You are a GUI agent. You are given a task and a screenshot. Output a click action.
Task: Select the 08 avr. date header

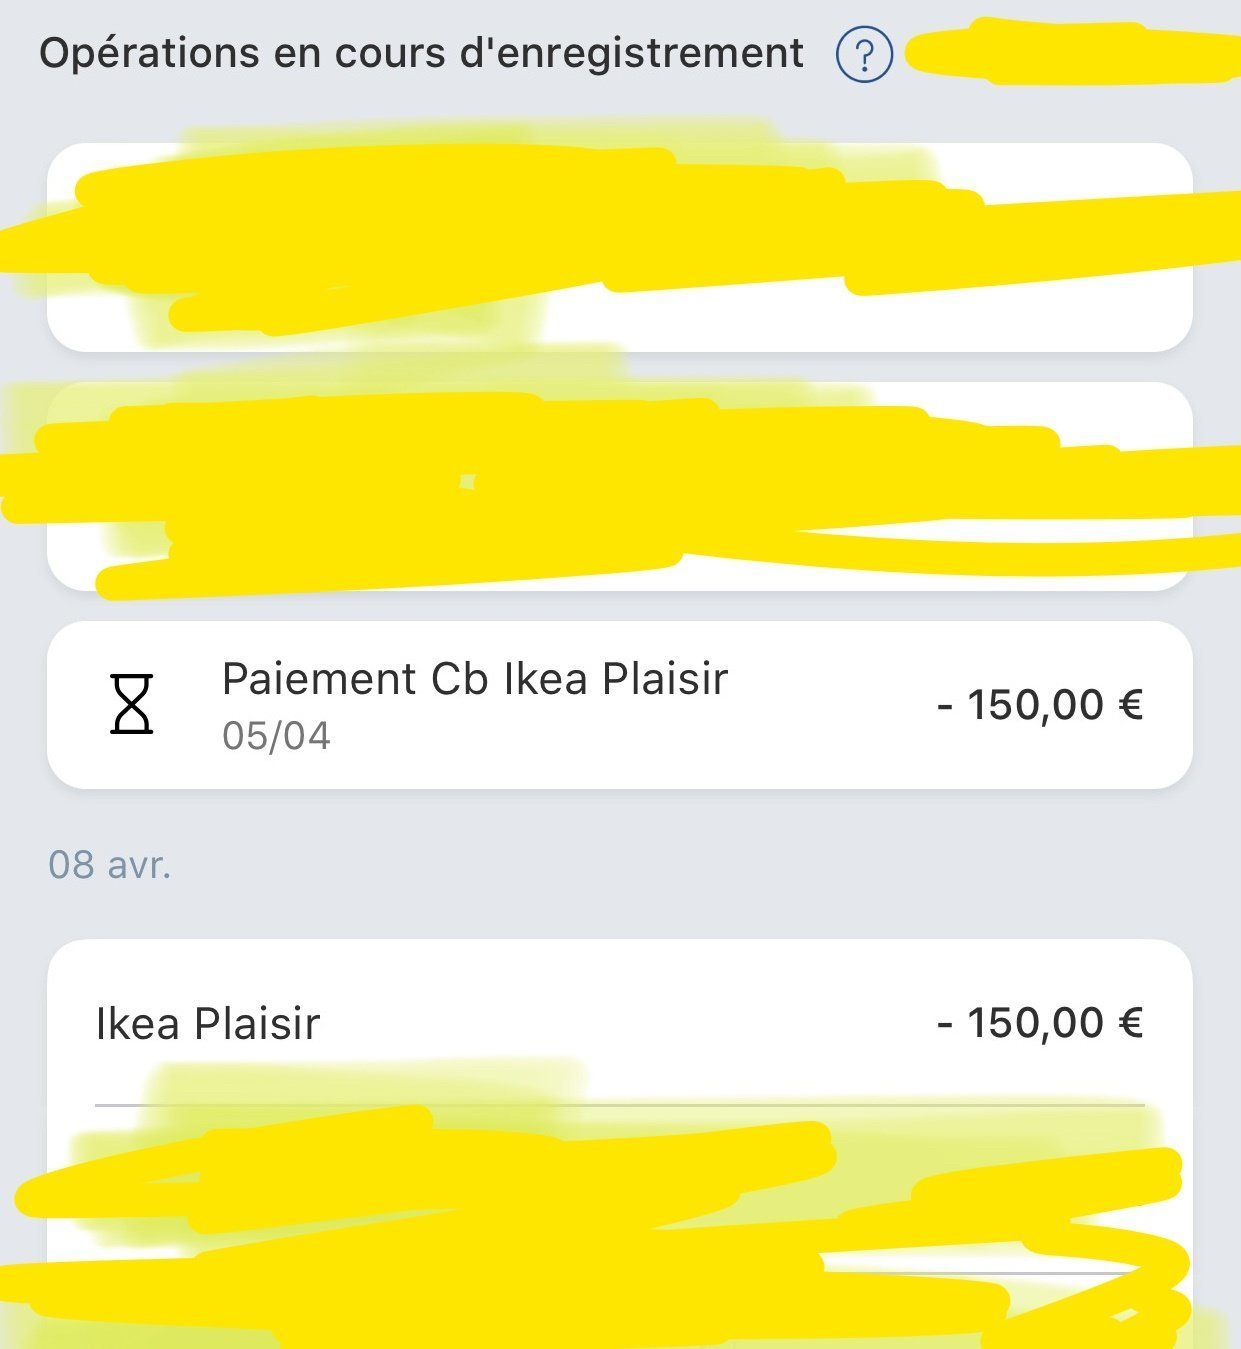(x=110, y=865)
